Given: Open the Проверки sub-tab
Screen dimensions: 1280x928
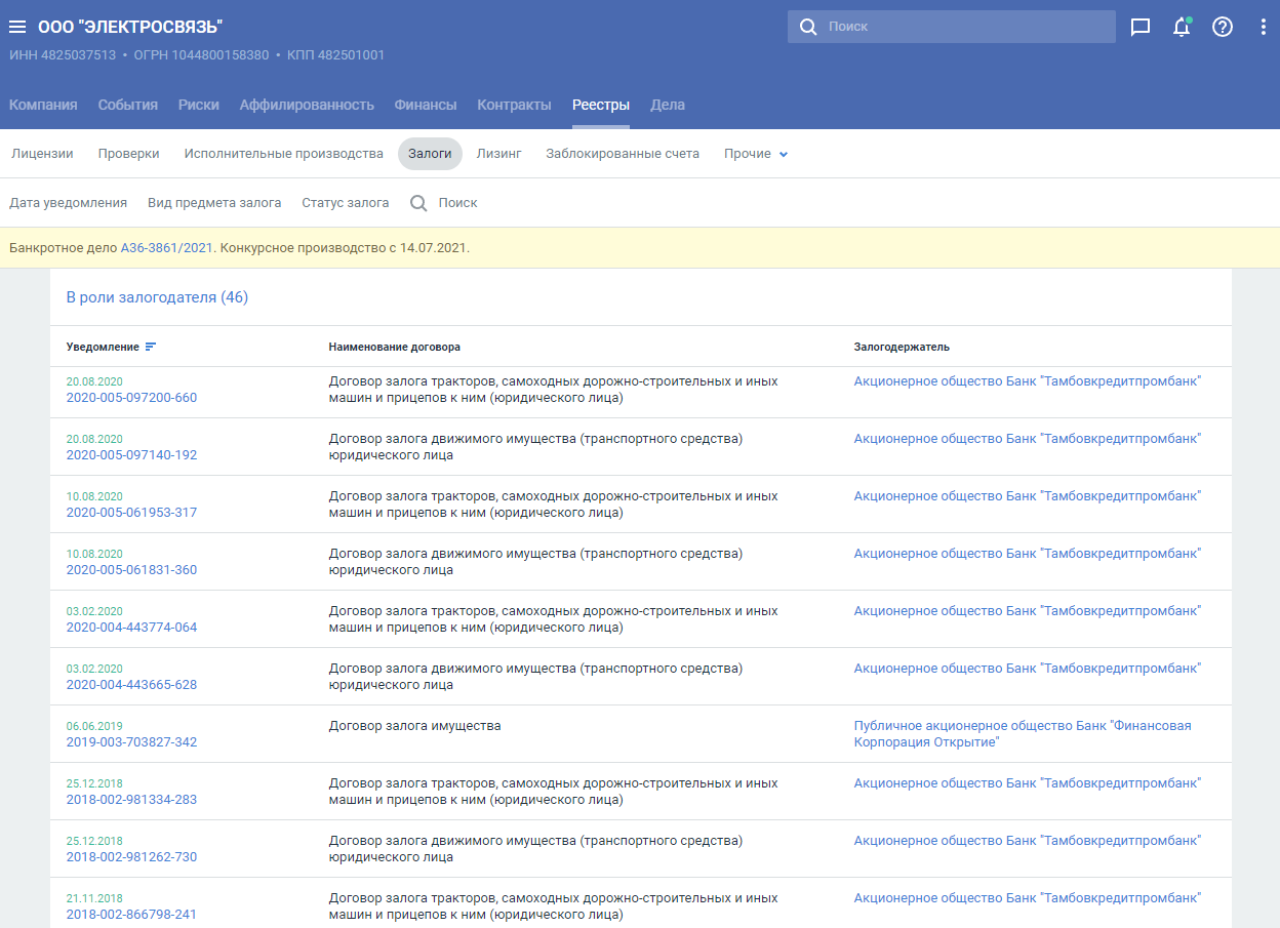Looking at the screenshot, I should 129,154.
